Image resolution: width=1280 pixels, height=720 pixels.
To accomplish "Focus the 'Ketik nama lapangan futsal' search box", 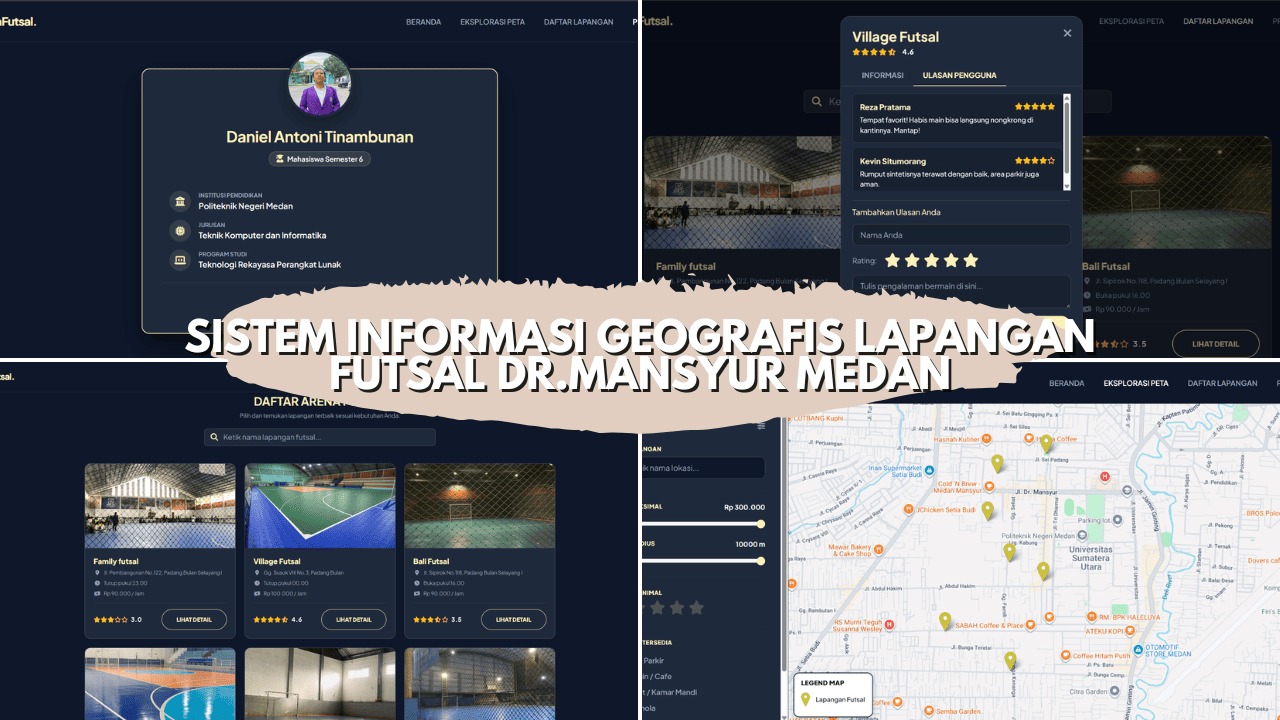I will pyautogui.click(x=320, y=437).
